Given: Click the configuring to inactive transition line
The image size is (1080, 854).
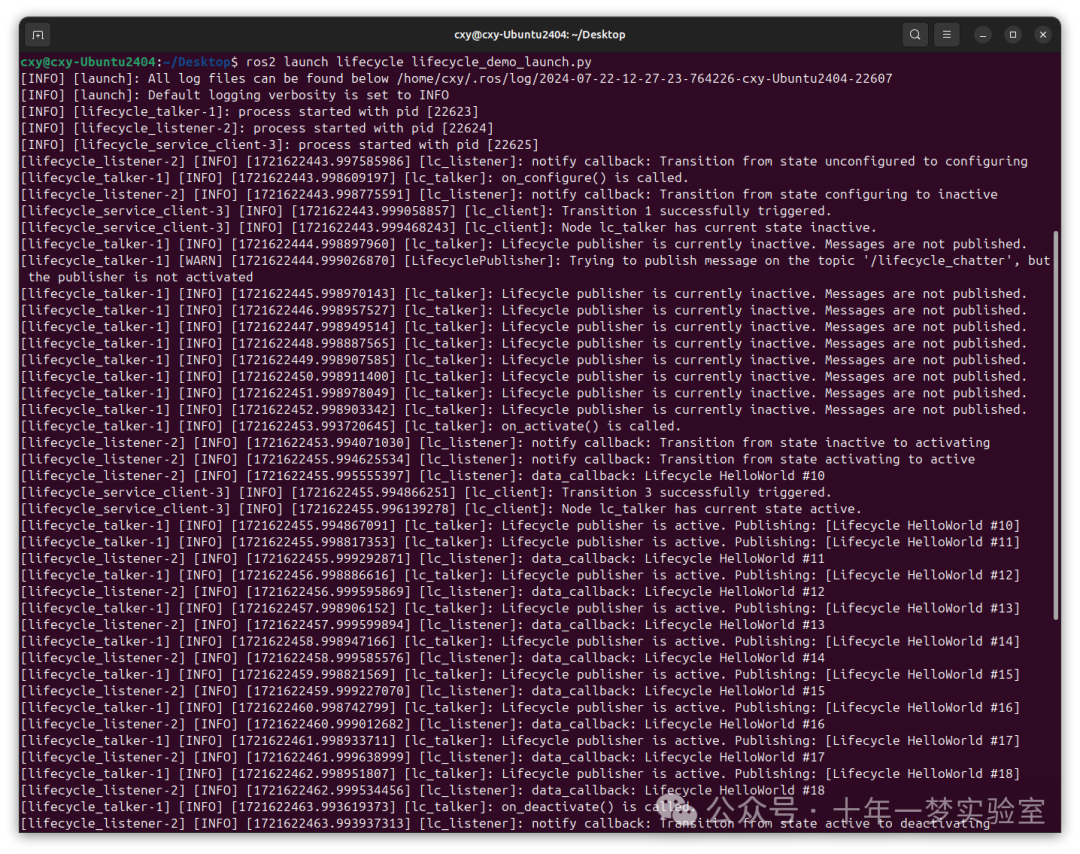Looking at the screenshot, I should 509,194.
